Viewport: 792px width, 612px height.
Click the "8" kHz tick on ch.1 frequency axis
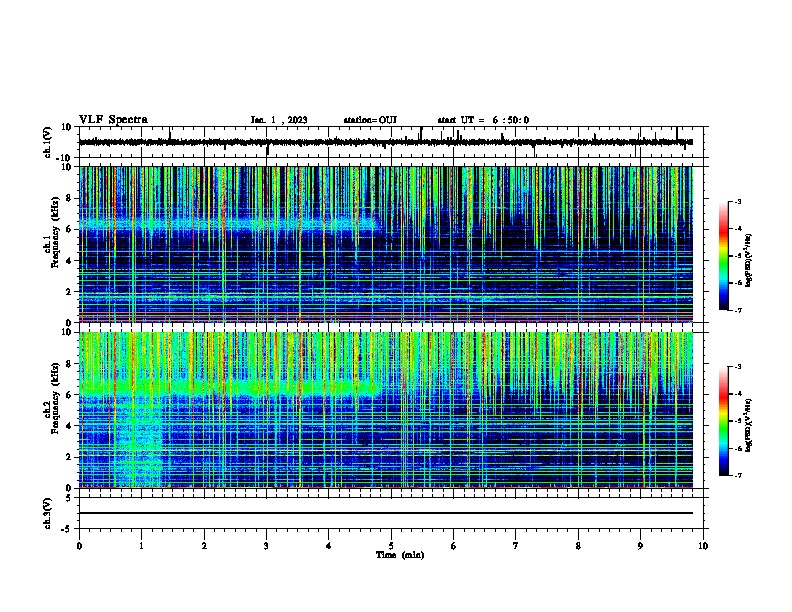pos(70,198)
